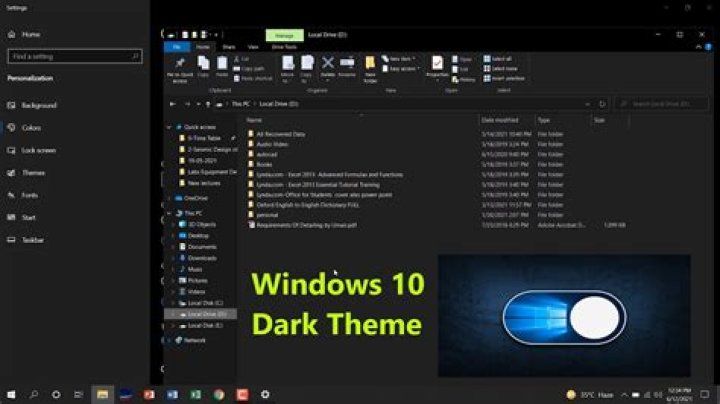Viewport: 720px width, 404px height.
Task: Click Paste shortcut in the ribbon
Action: [253, 79]
